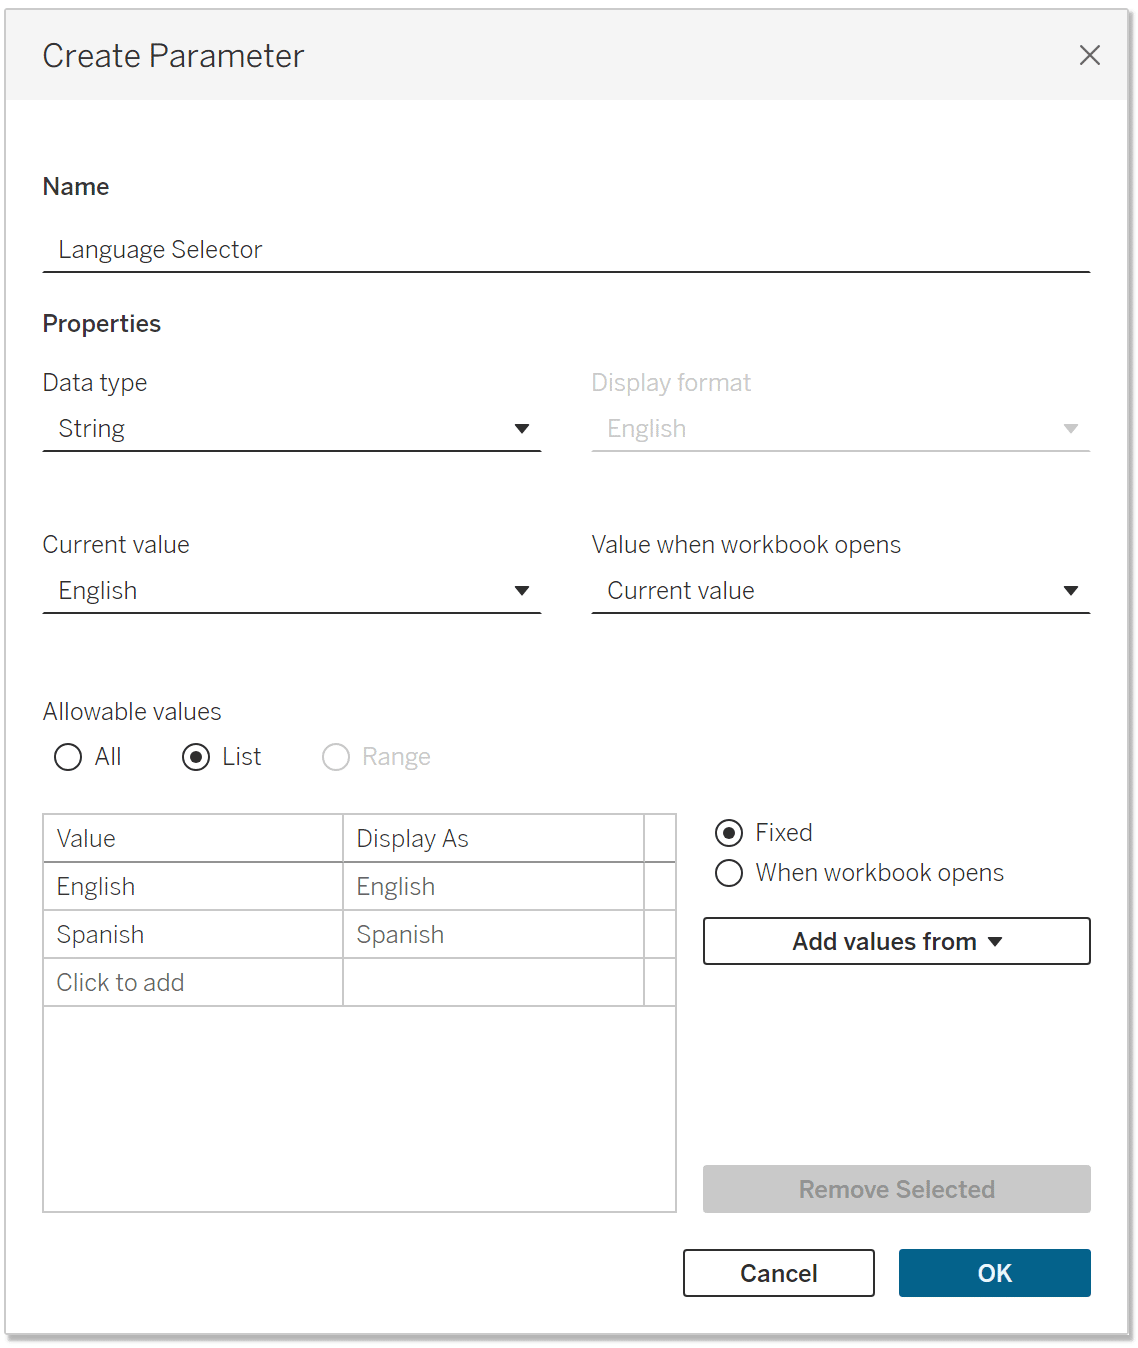Open the Current value English dropdown
The height and width of the screenshot is (1348, 1138).
pyautogui.click(x=292, y=590)
